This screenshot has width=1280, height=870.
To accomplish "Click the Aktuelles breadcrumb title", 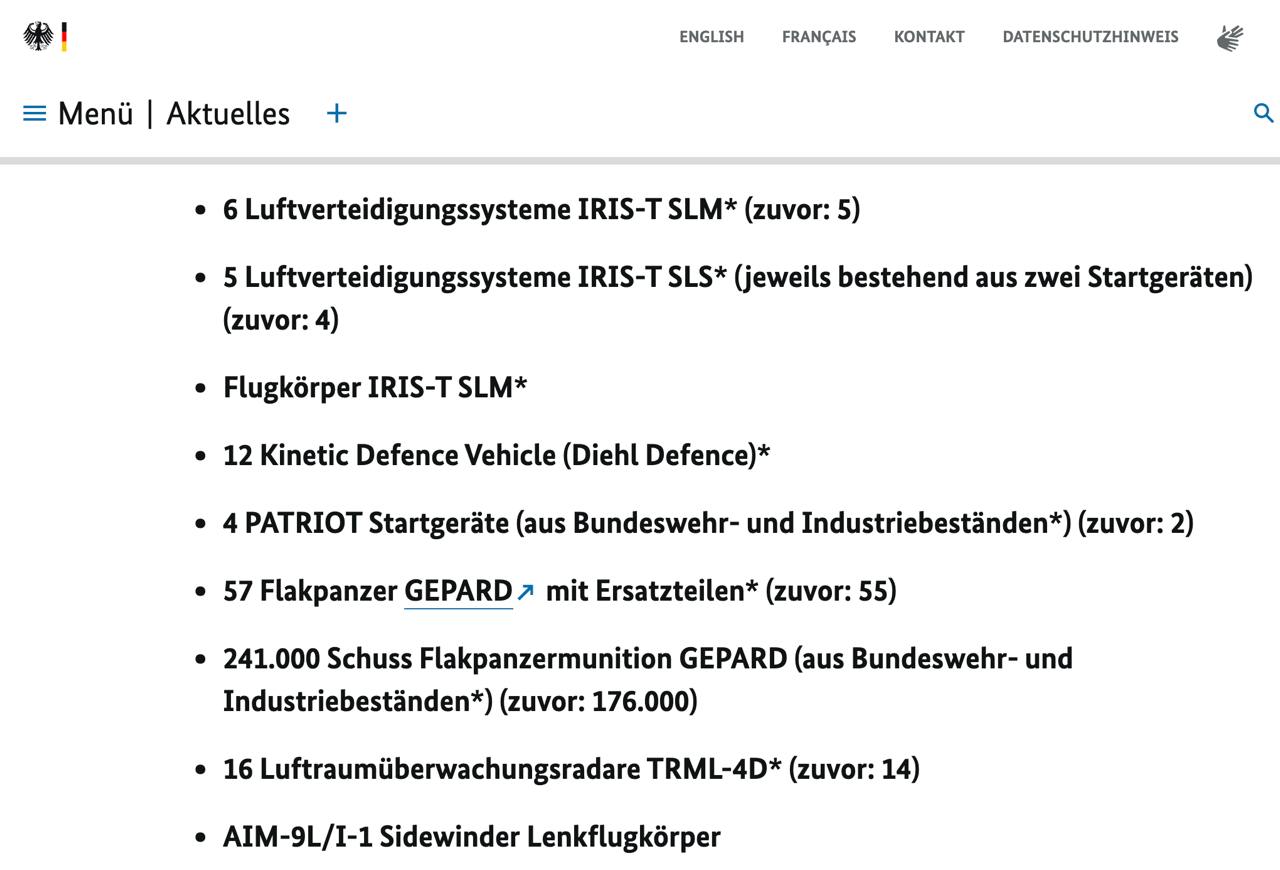I will pyautogui.click(x=228, y=114).
